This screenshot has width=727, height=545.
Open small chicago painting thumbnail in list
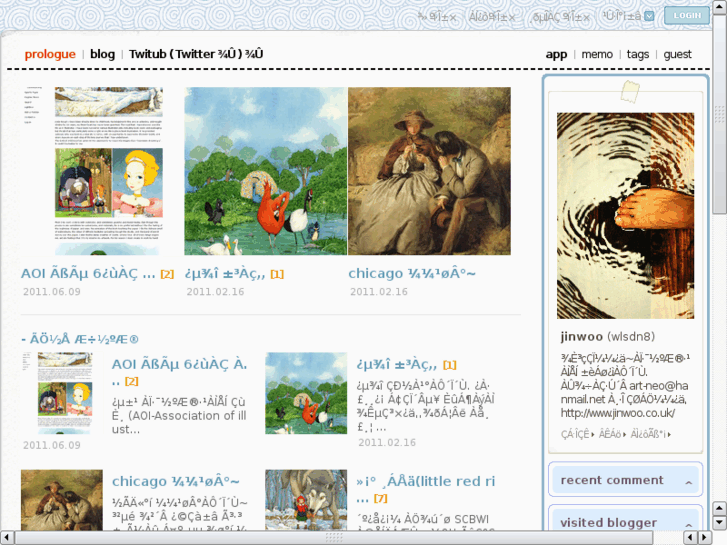(x=62, y=500)
